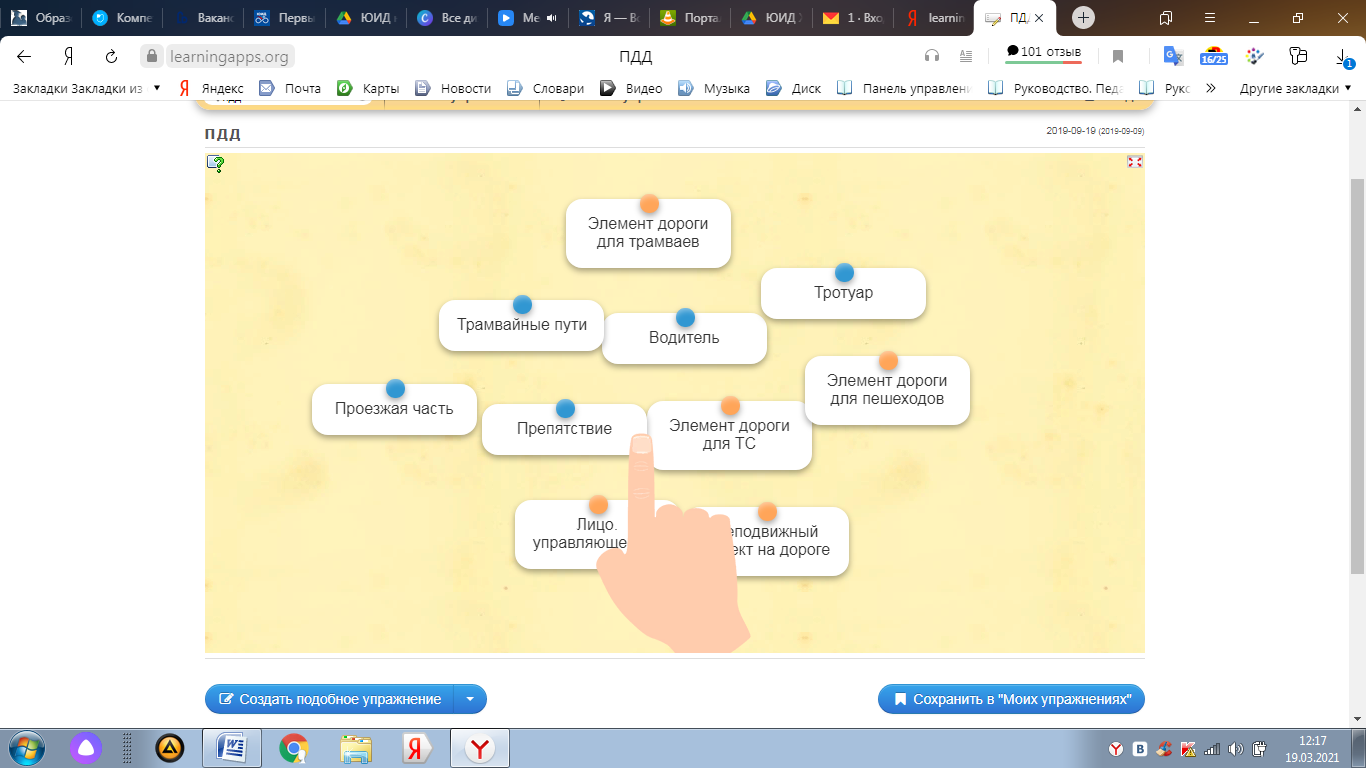Bookmark this page with the flag icon

1118,57
